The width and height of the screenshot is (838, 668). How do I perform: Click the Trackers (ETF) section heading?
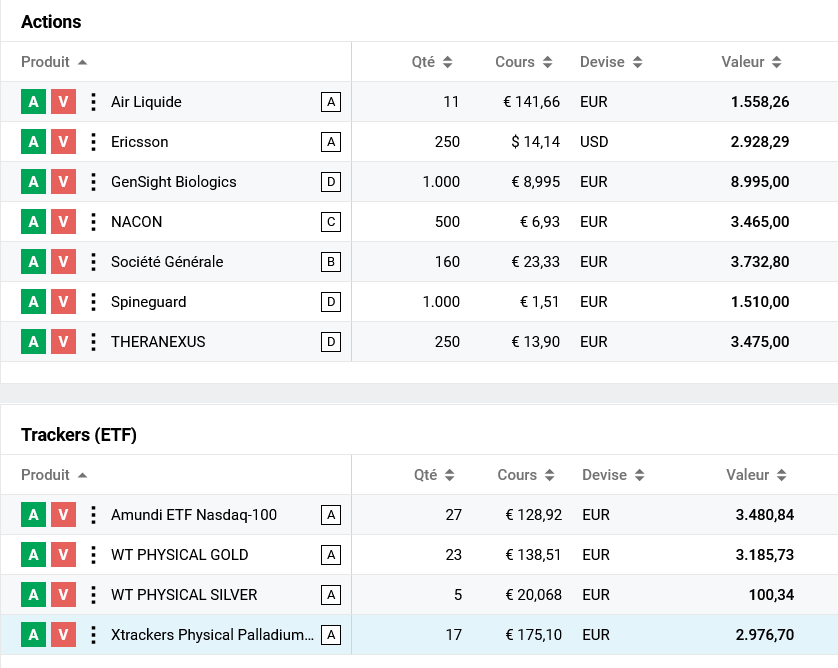click(79, 435)
